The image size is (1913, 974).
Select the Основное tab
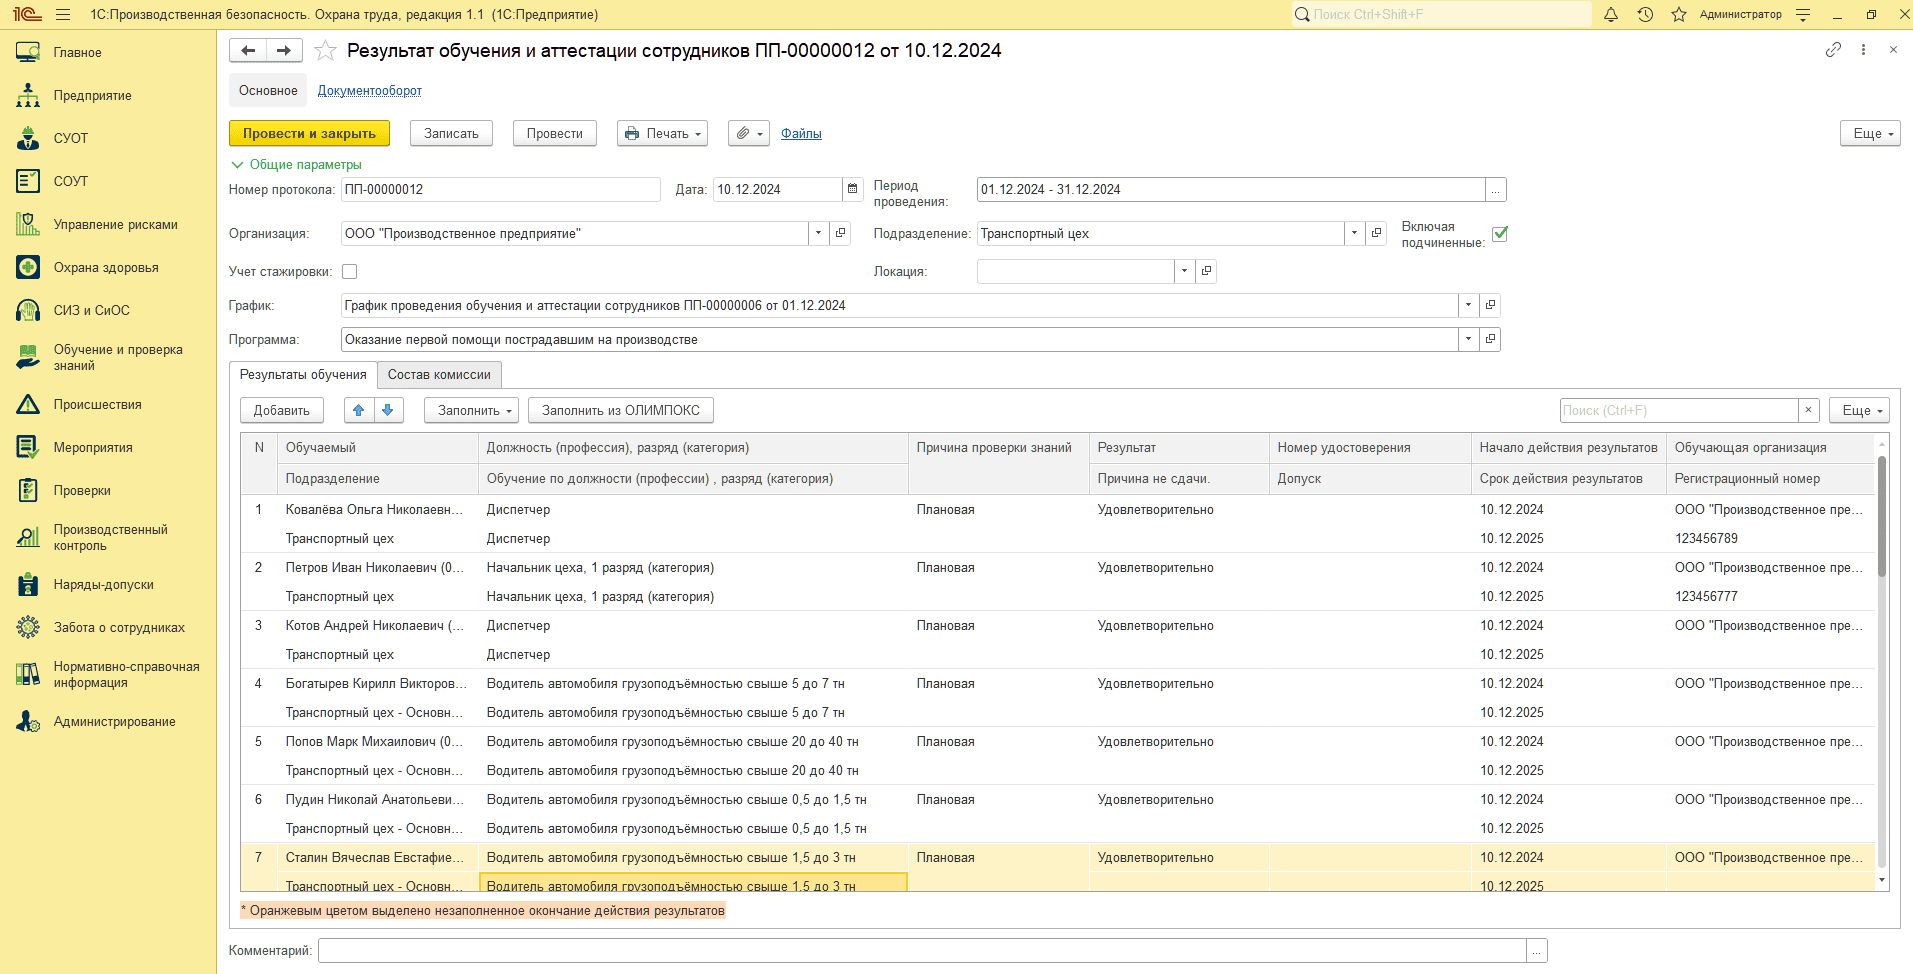pos(268,90)
